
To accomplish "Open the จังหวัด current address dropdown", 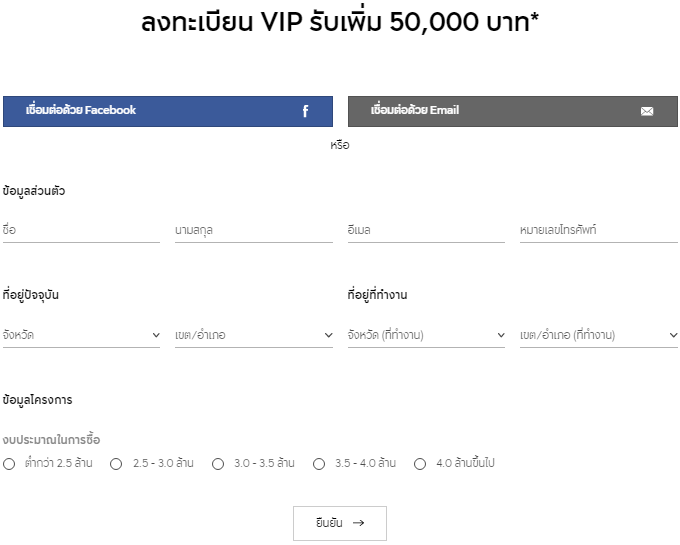I will coord(81,335).
